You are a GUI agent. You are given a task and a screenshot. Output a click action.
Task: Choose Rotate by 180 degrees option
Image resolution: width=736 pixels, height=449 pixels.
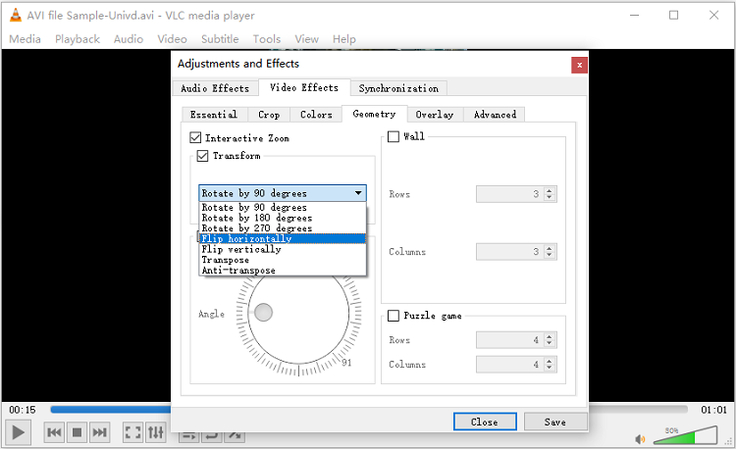coord(282,218)
